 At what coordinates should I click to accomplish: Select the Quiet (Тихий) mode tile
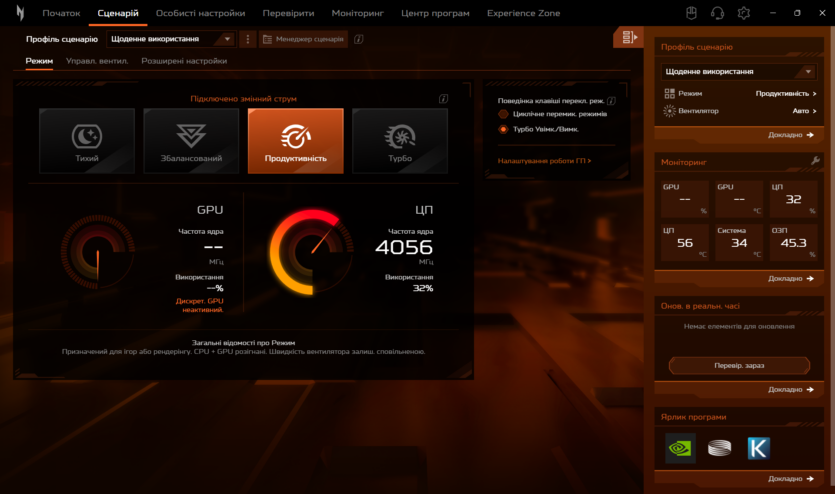(87, 141)
